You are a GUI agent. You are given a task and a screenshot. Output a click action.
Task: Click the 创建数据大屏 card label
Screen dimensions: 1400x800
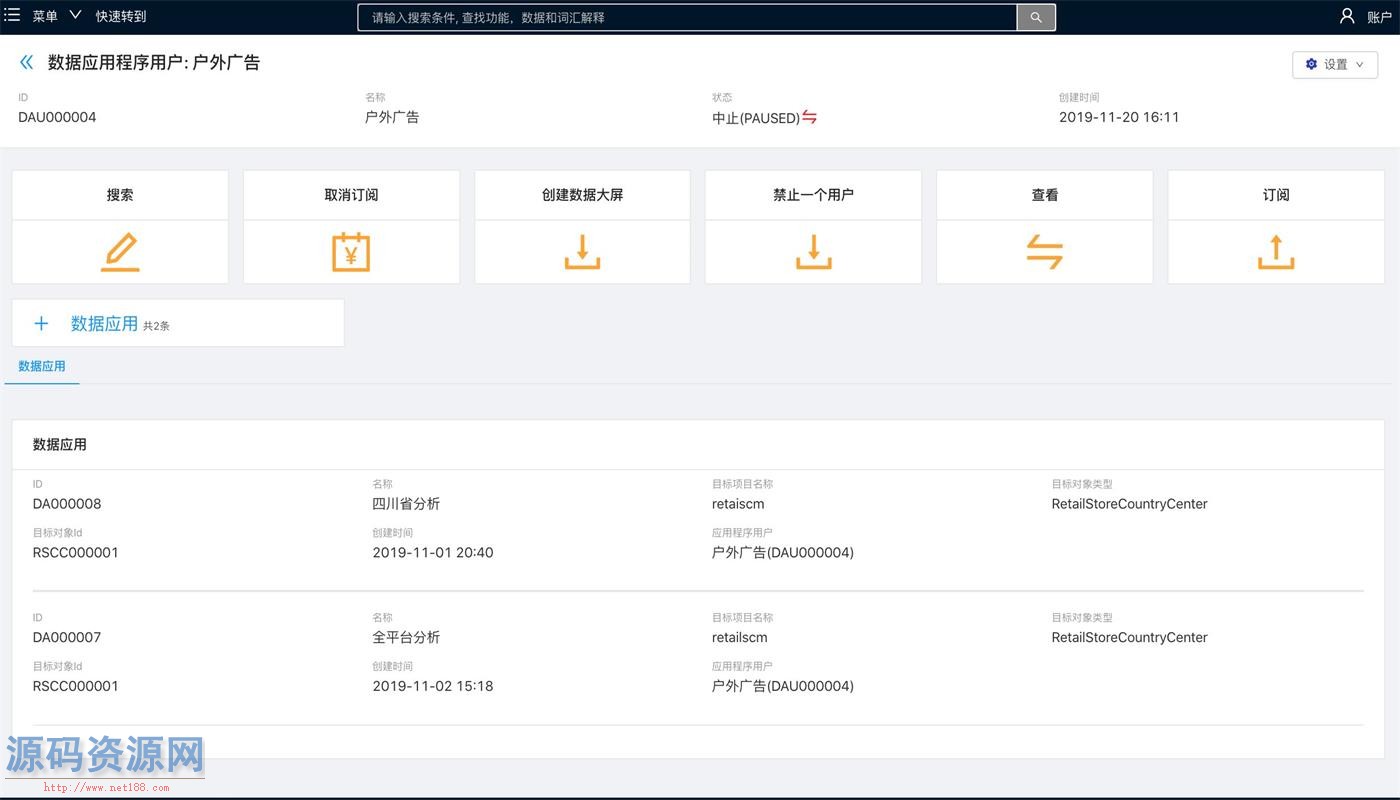click(x=582, y=195)
